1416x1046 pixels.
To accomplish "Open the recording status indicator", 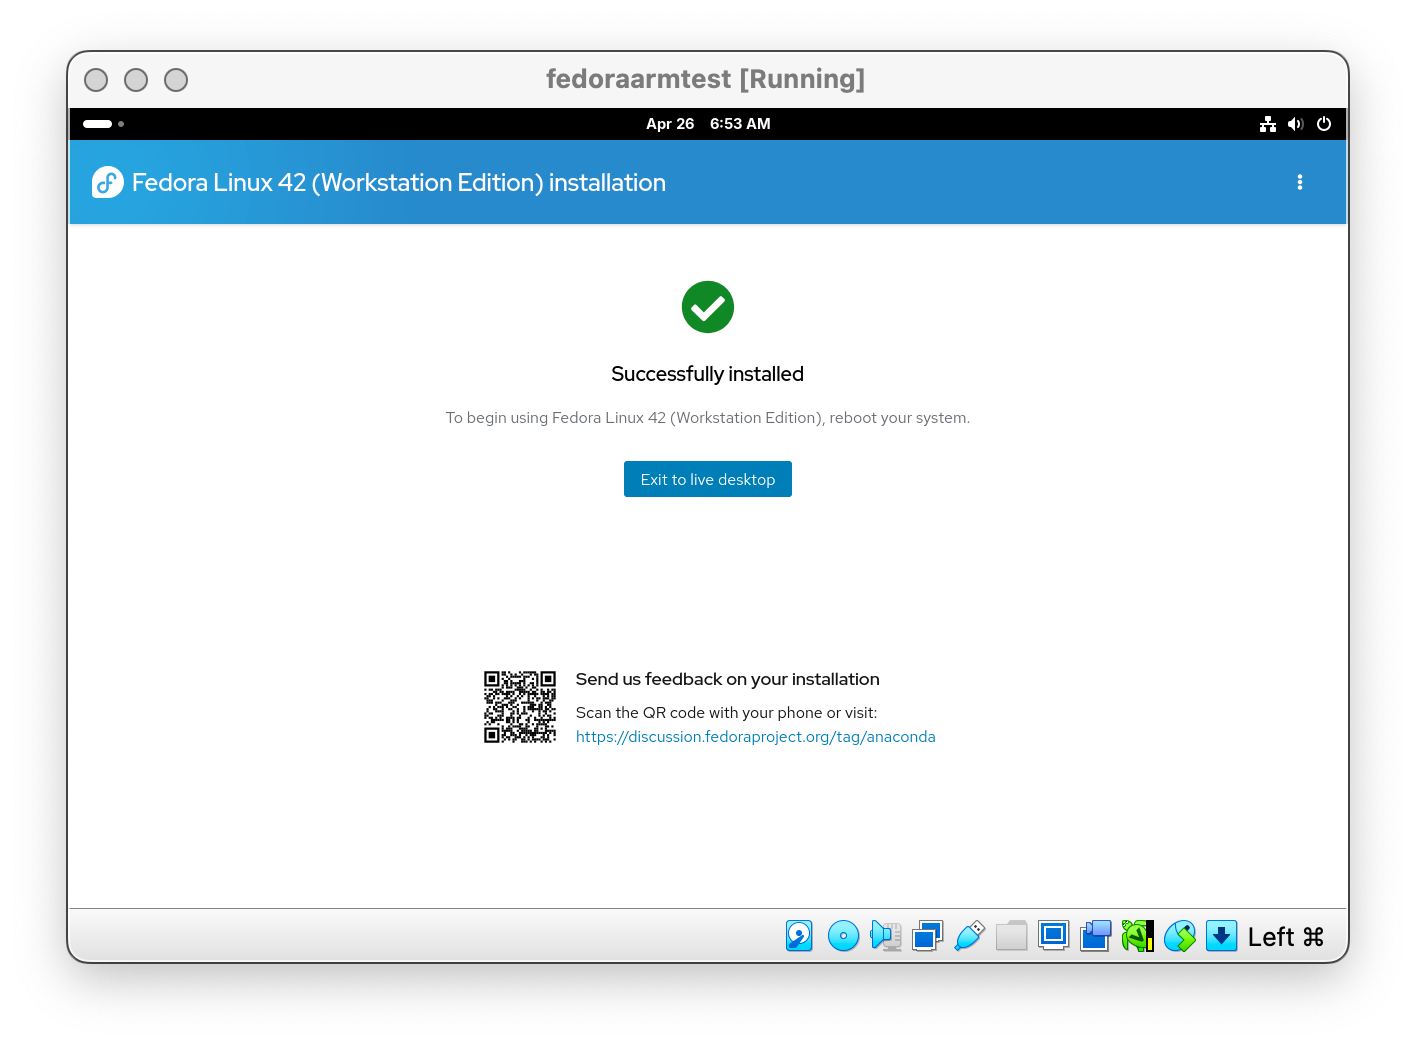I will [1095, 936].
